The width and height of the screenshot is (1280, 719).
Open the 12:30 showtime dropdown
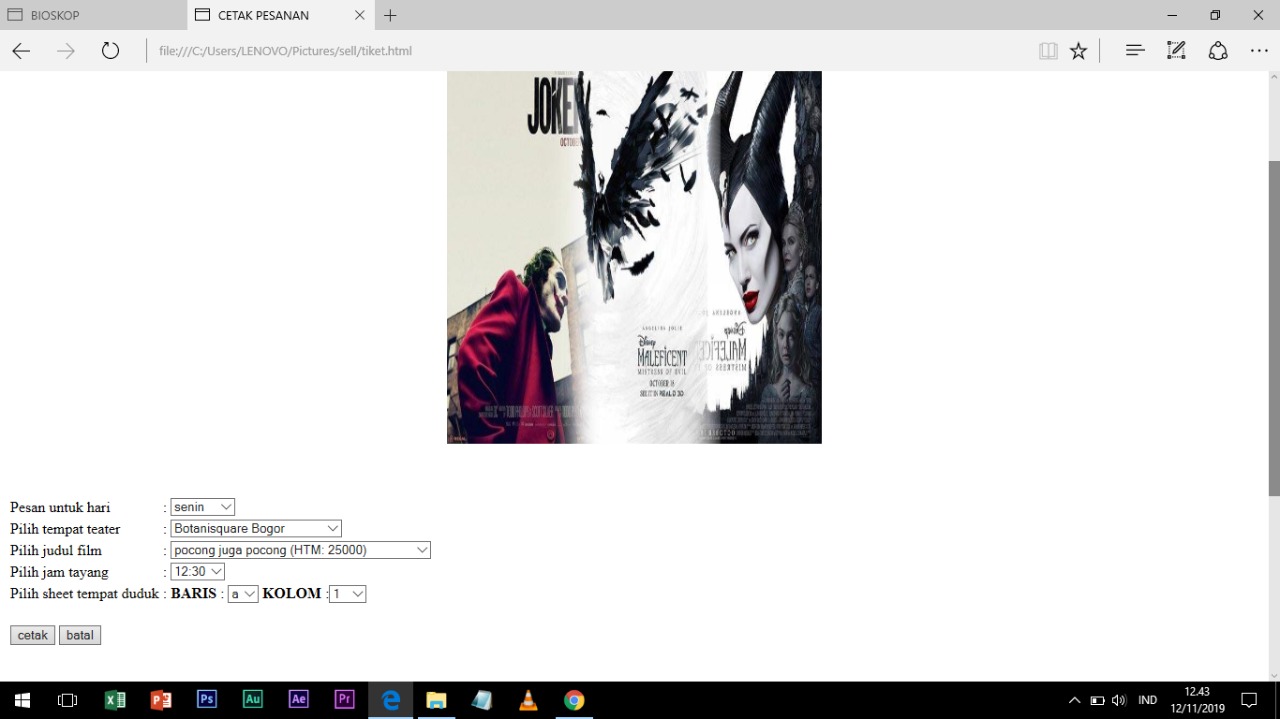197,572
